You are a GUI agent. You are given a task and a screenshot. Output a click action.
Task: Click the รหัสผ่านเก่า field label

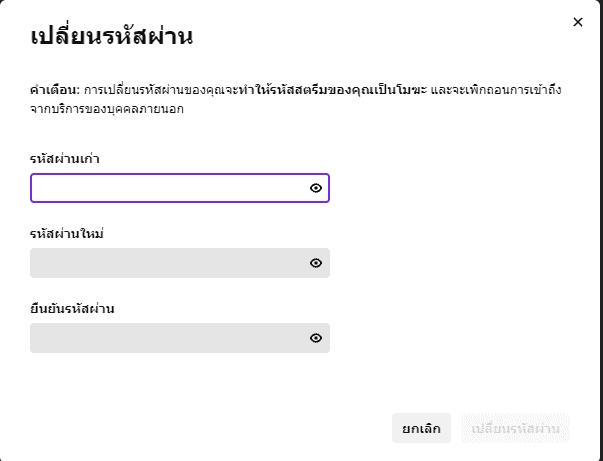point(64,158)
